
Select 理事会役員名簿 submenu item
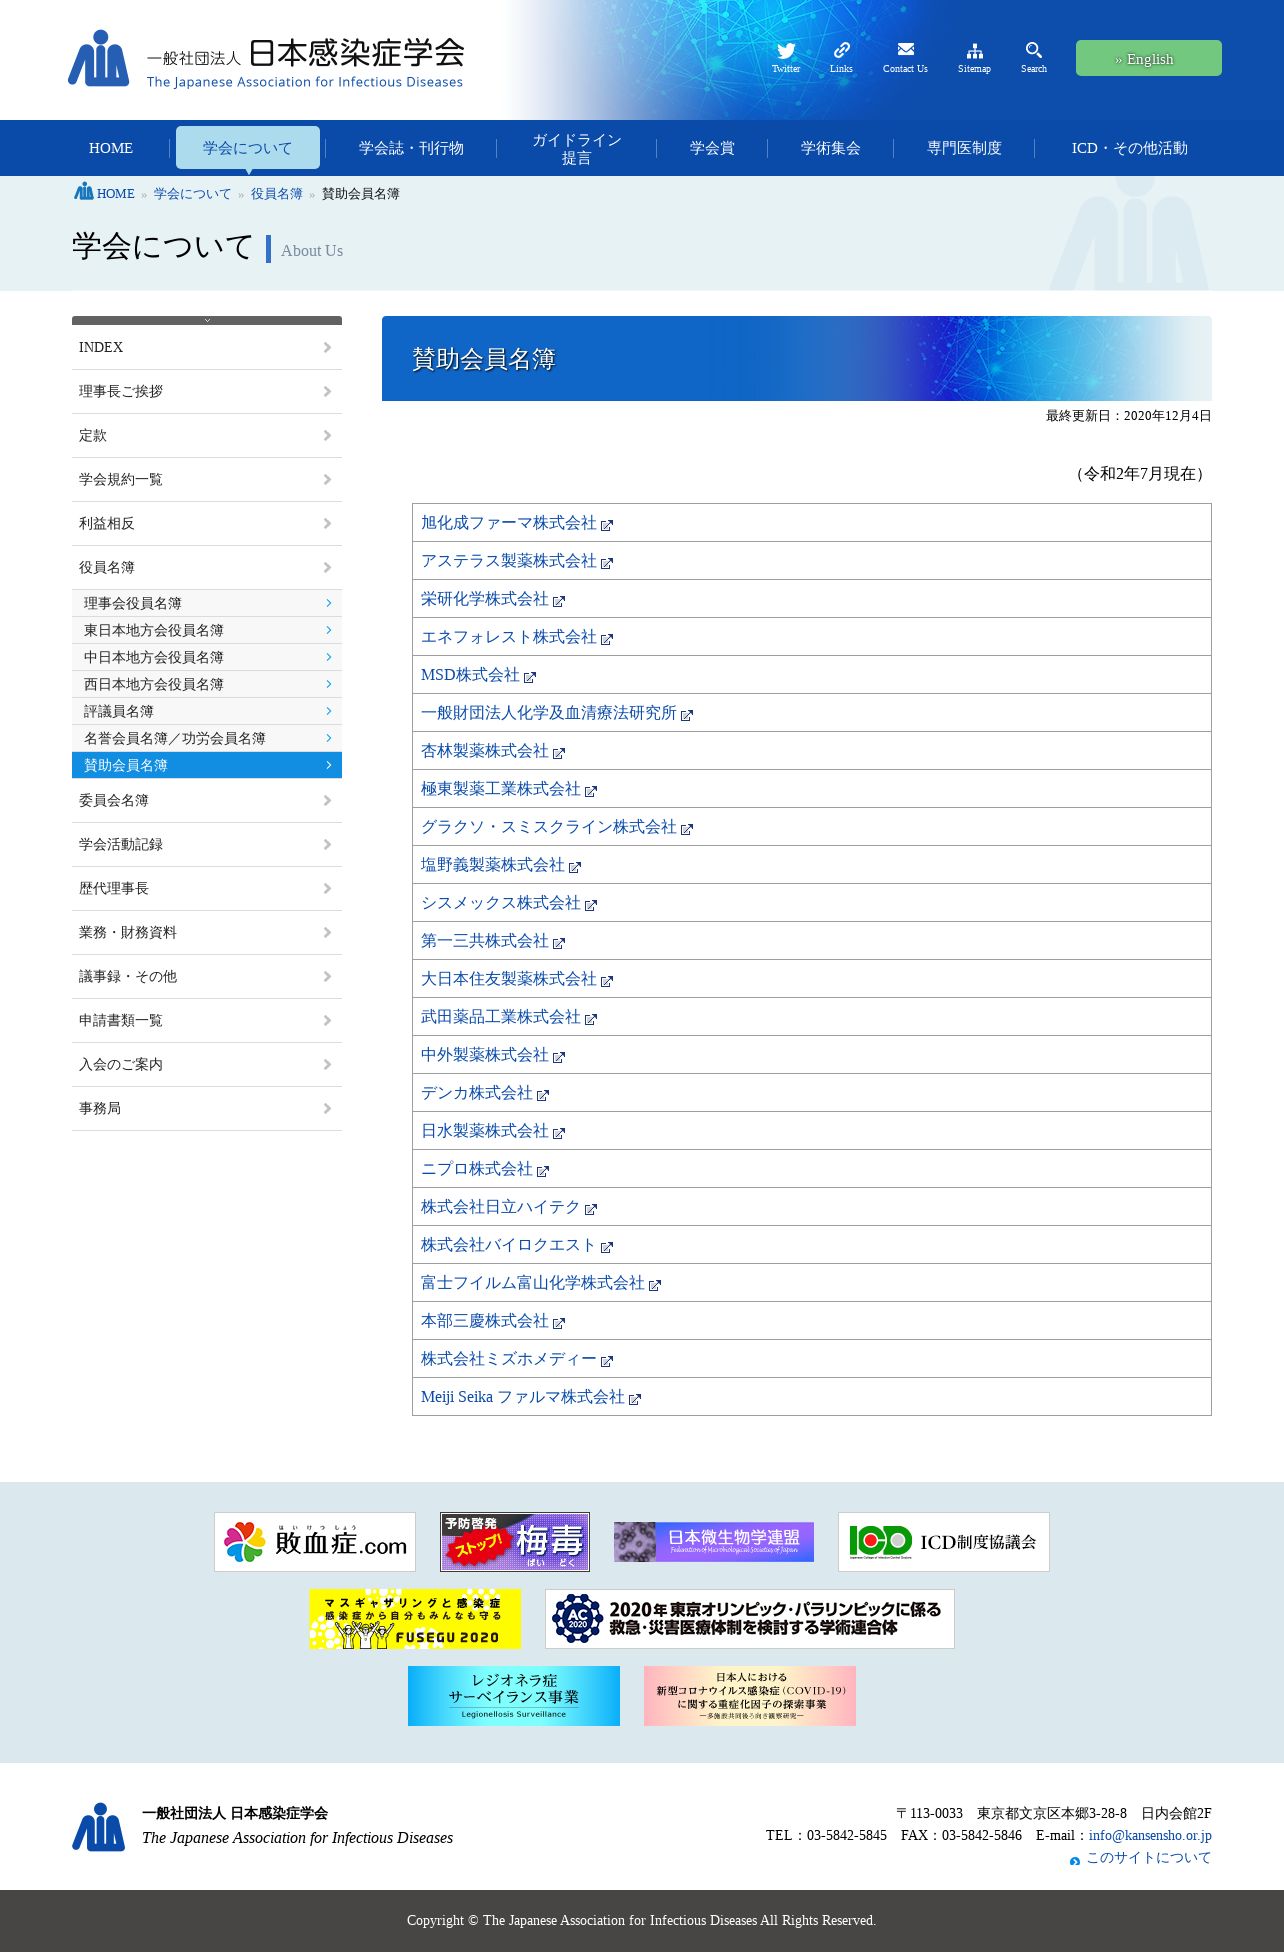[207, 603]
